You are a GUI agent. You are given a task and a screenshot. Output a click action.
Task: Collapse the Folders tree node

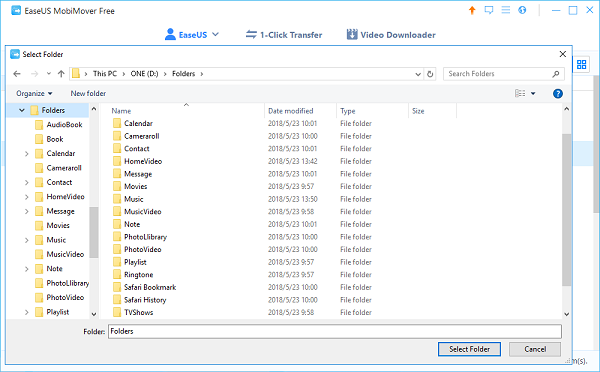click(x=22, y=110)
